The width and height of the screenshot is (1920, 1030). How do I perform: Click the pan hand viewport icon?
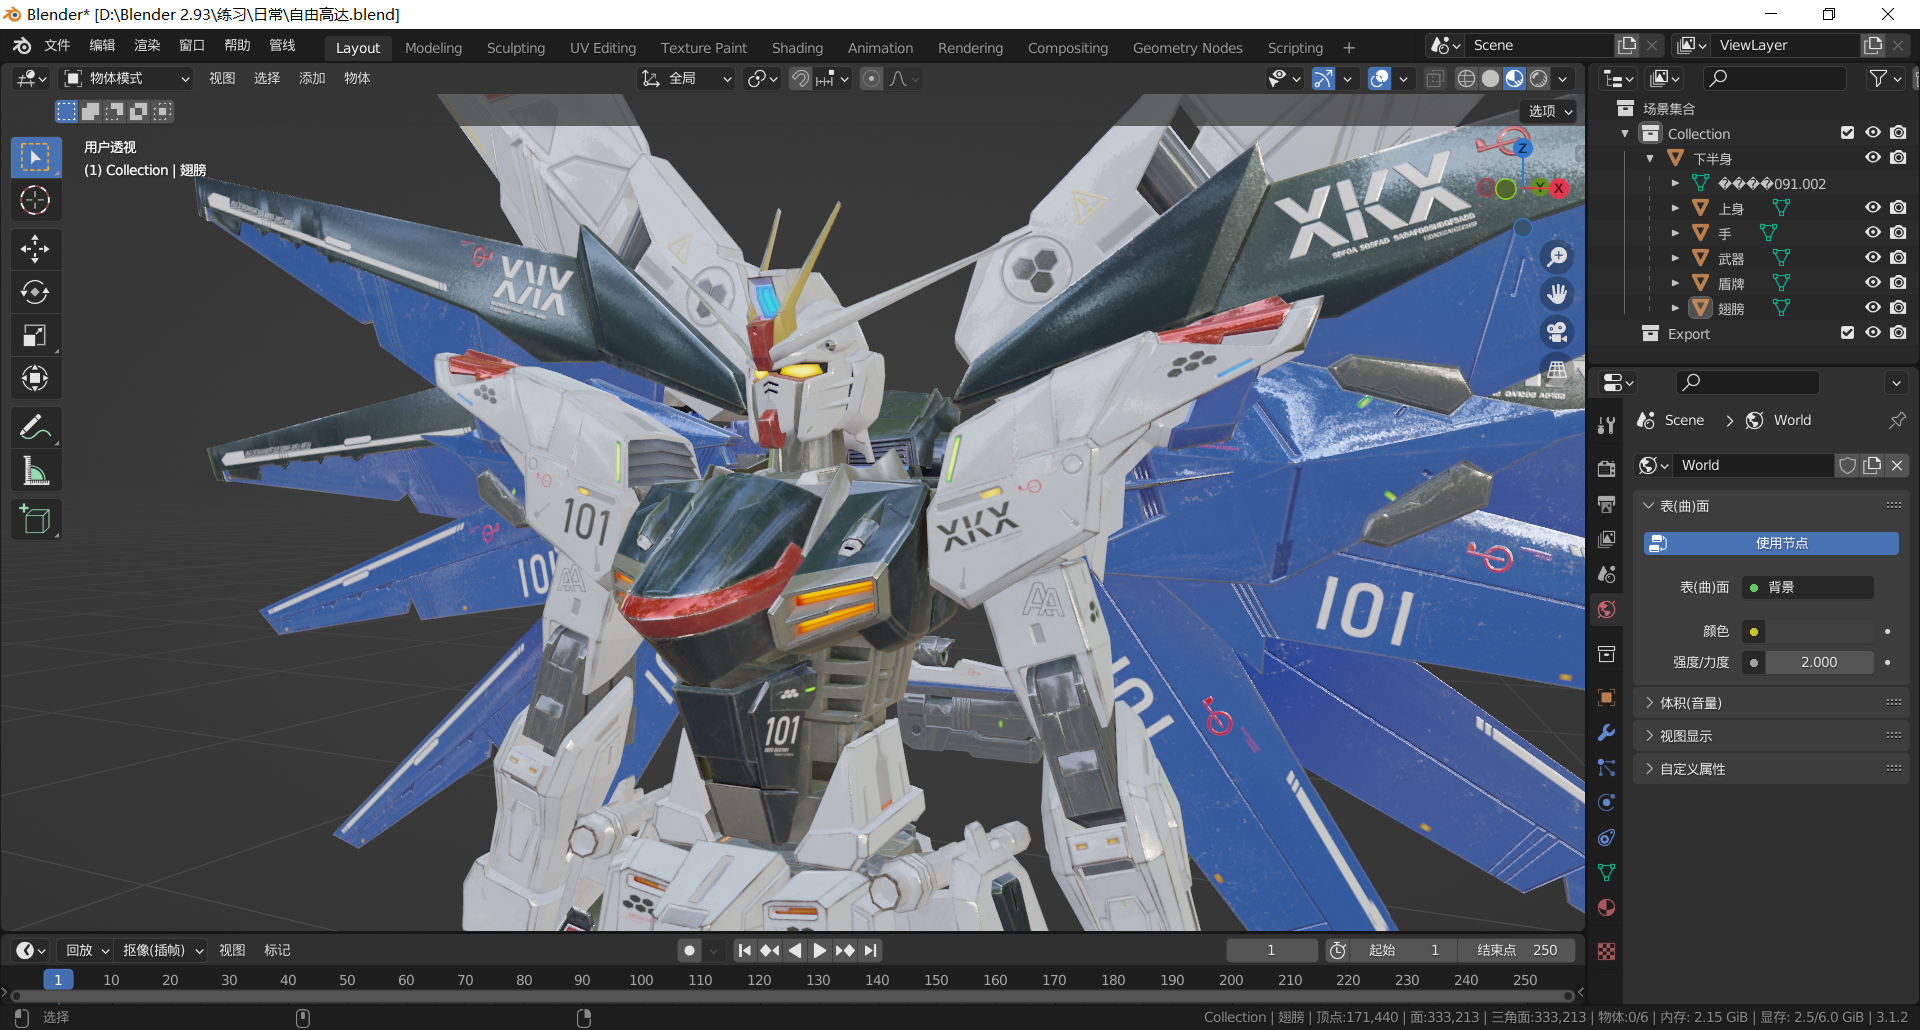1557,294
